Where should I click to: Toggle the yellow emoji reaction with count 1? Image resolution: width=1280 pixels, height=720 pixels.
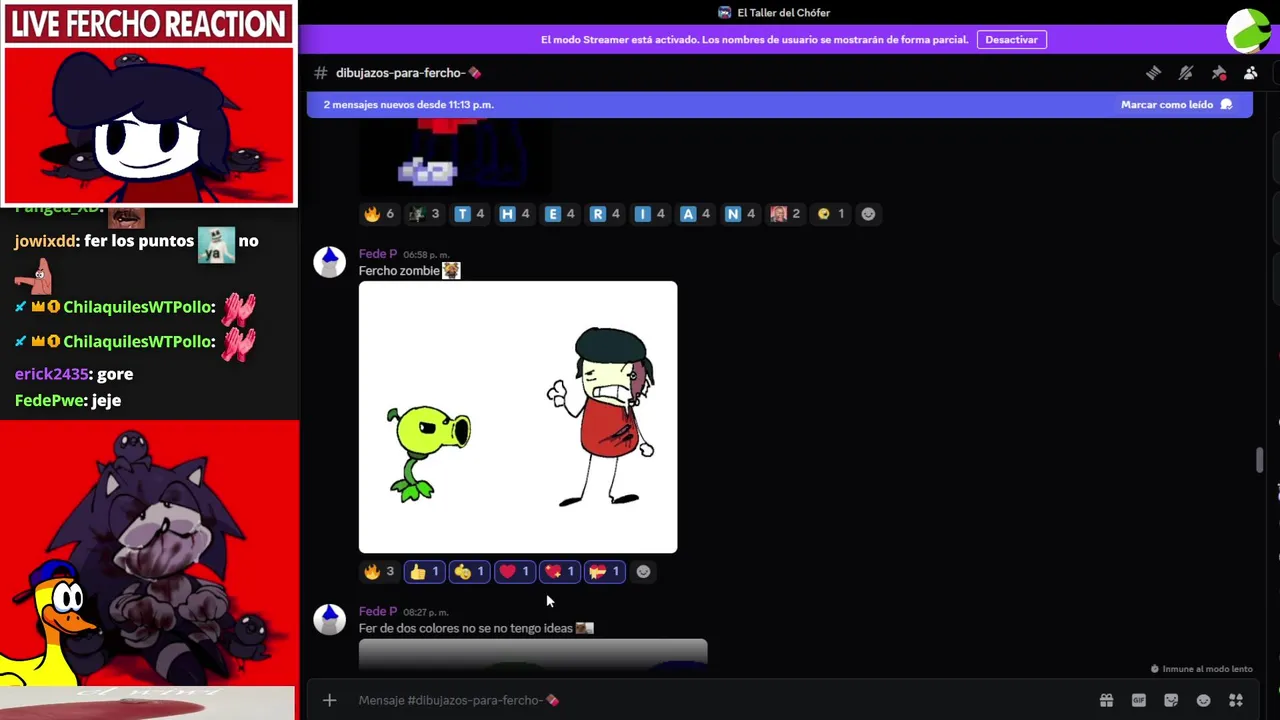(x=830, y=214)
